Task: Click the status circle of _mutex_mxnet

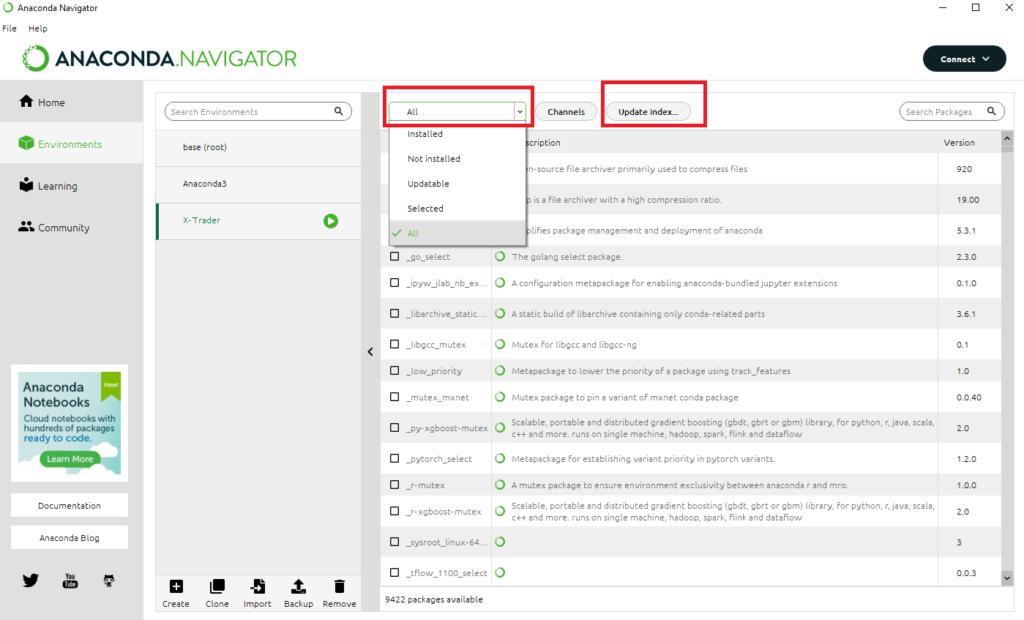Action: click(500, 397)
